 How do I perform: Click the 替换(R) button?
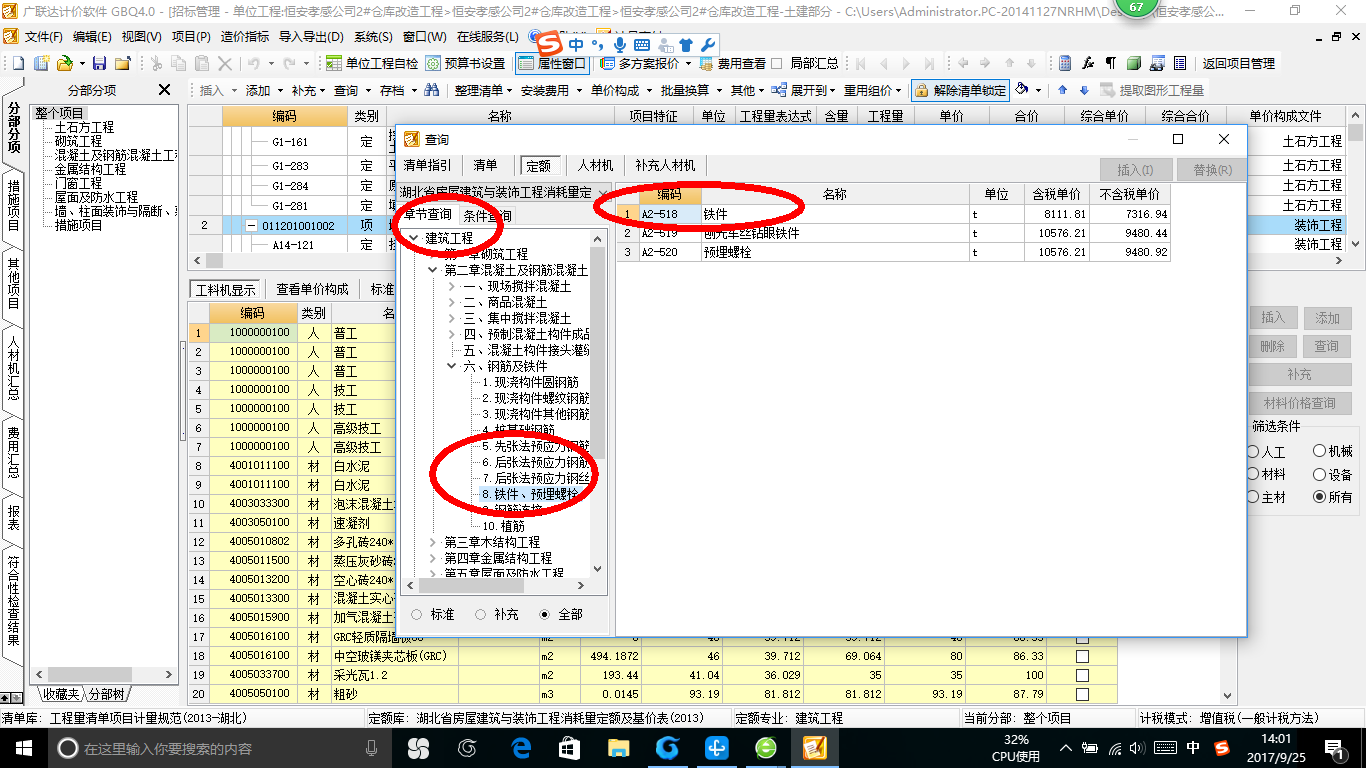(1211, 170)
